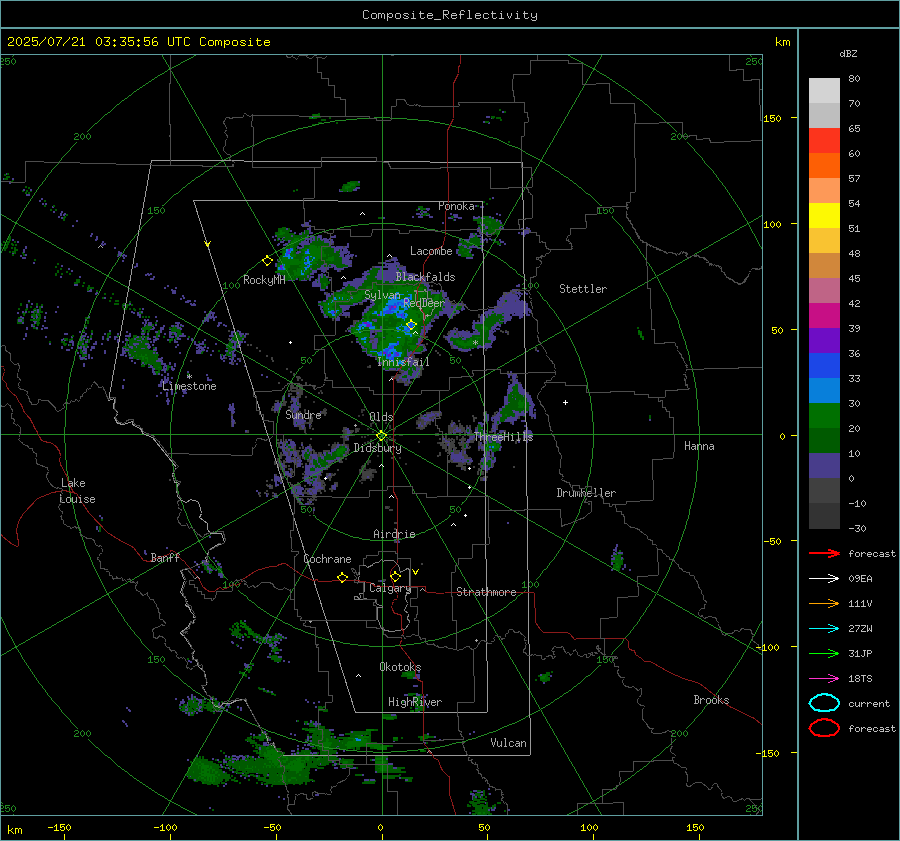Click the magenta 39 dBZ color swatch

tap(824, 316)
